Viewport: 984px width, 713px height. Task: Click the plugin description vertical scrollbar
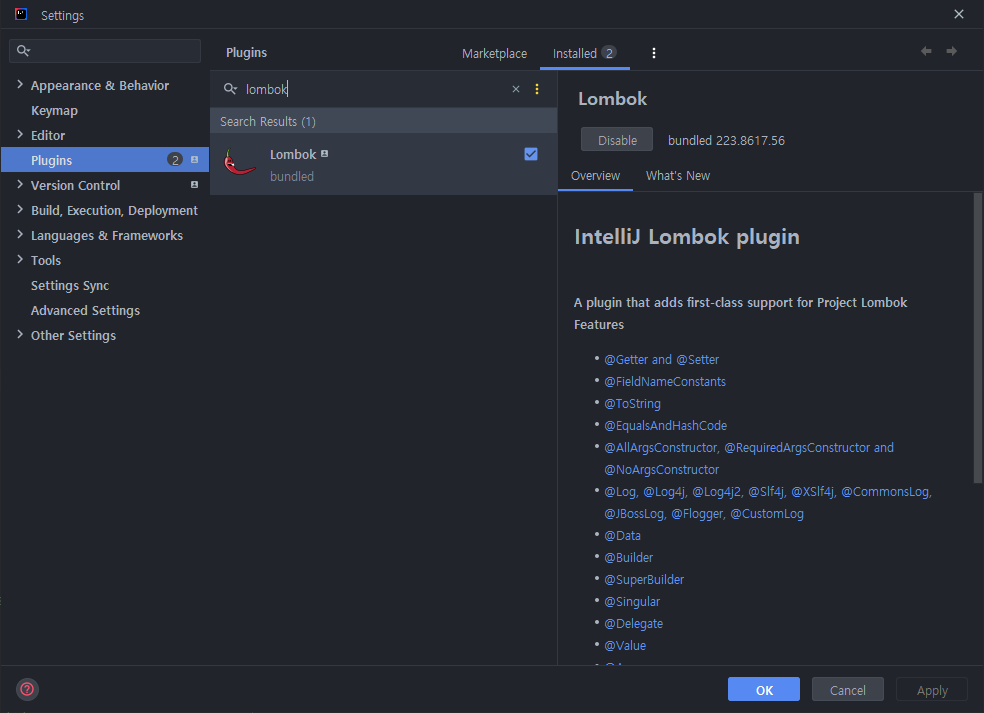coord(977,338)
